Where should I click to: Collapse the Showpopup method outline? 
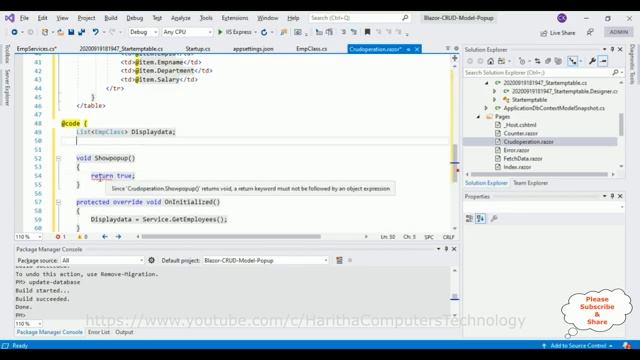[58, 158]
